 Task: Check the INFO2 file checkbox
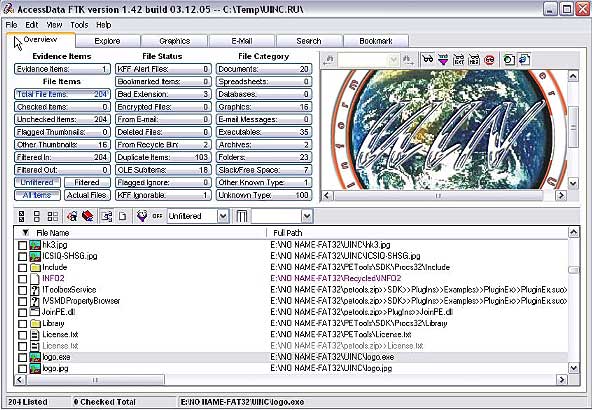point(22,279)
